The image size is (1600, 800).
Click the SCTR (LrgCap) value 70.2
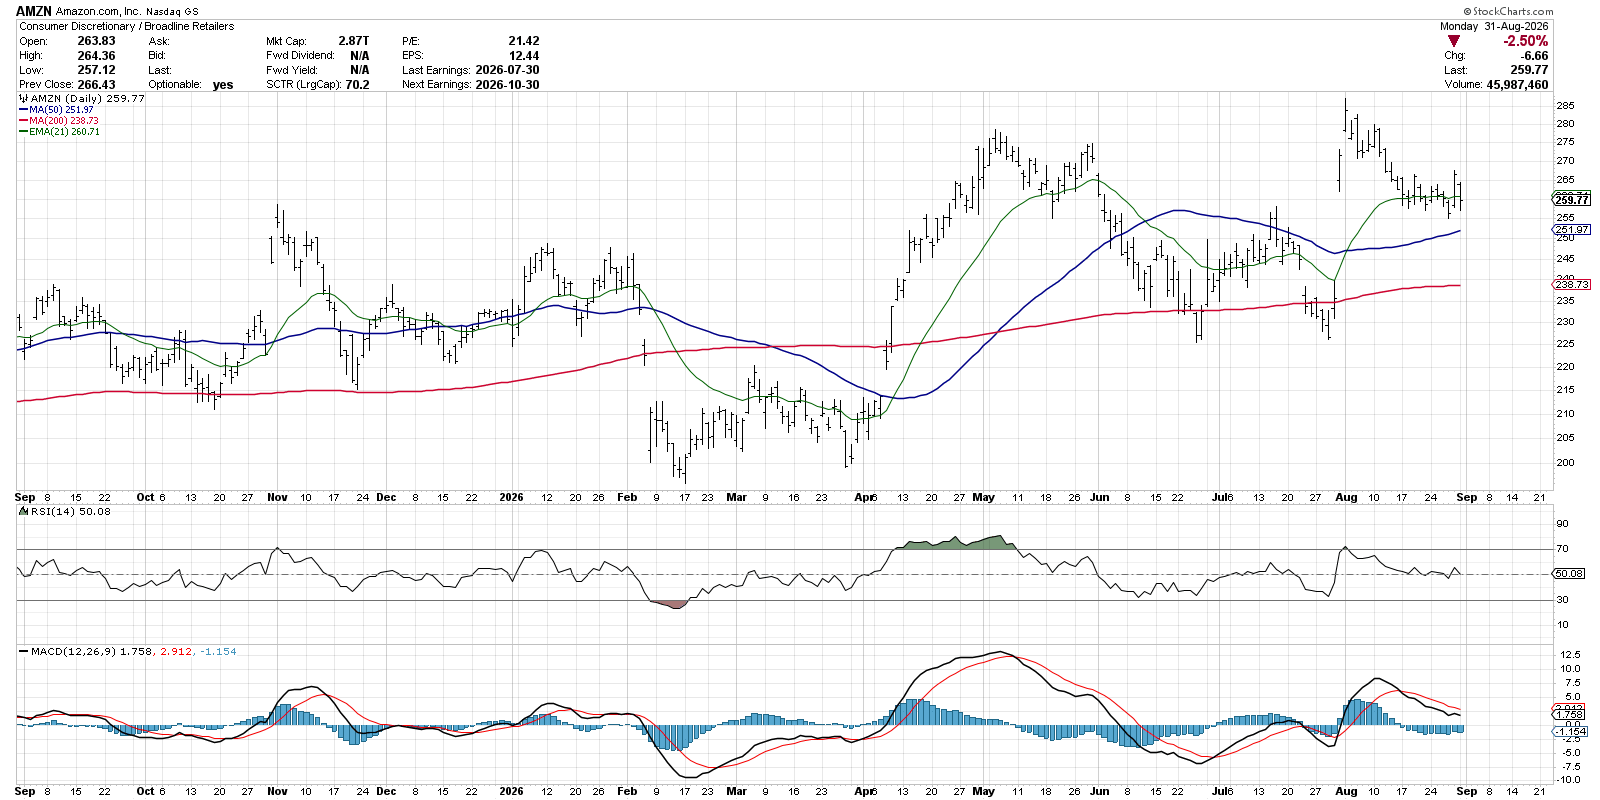point(357,85)
